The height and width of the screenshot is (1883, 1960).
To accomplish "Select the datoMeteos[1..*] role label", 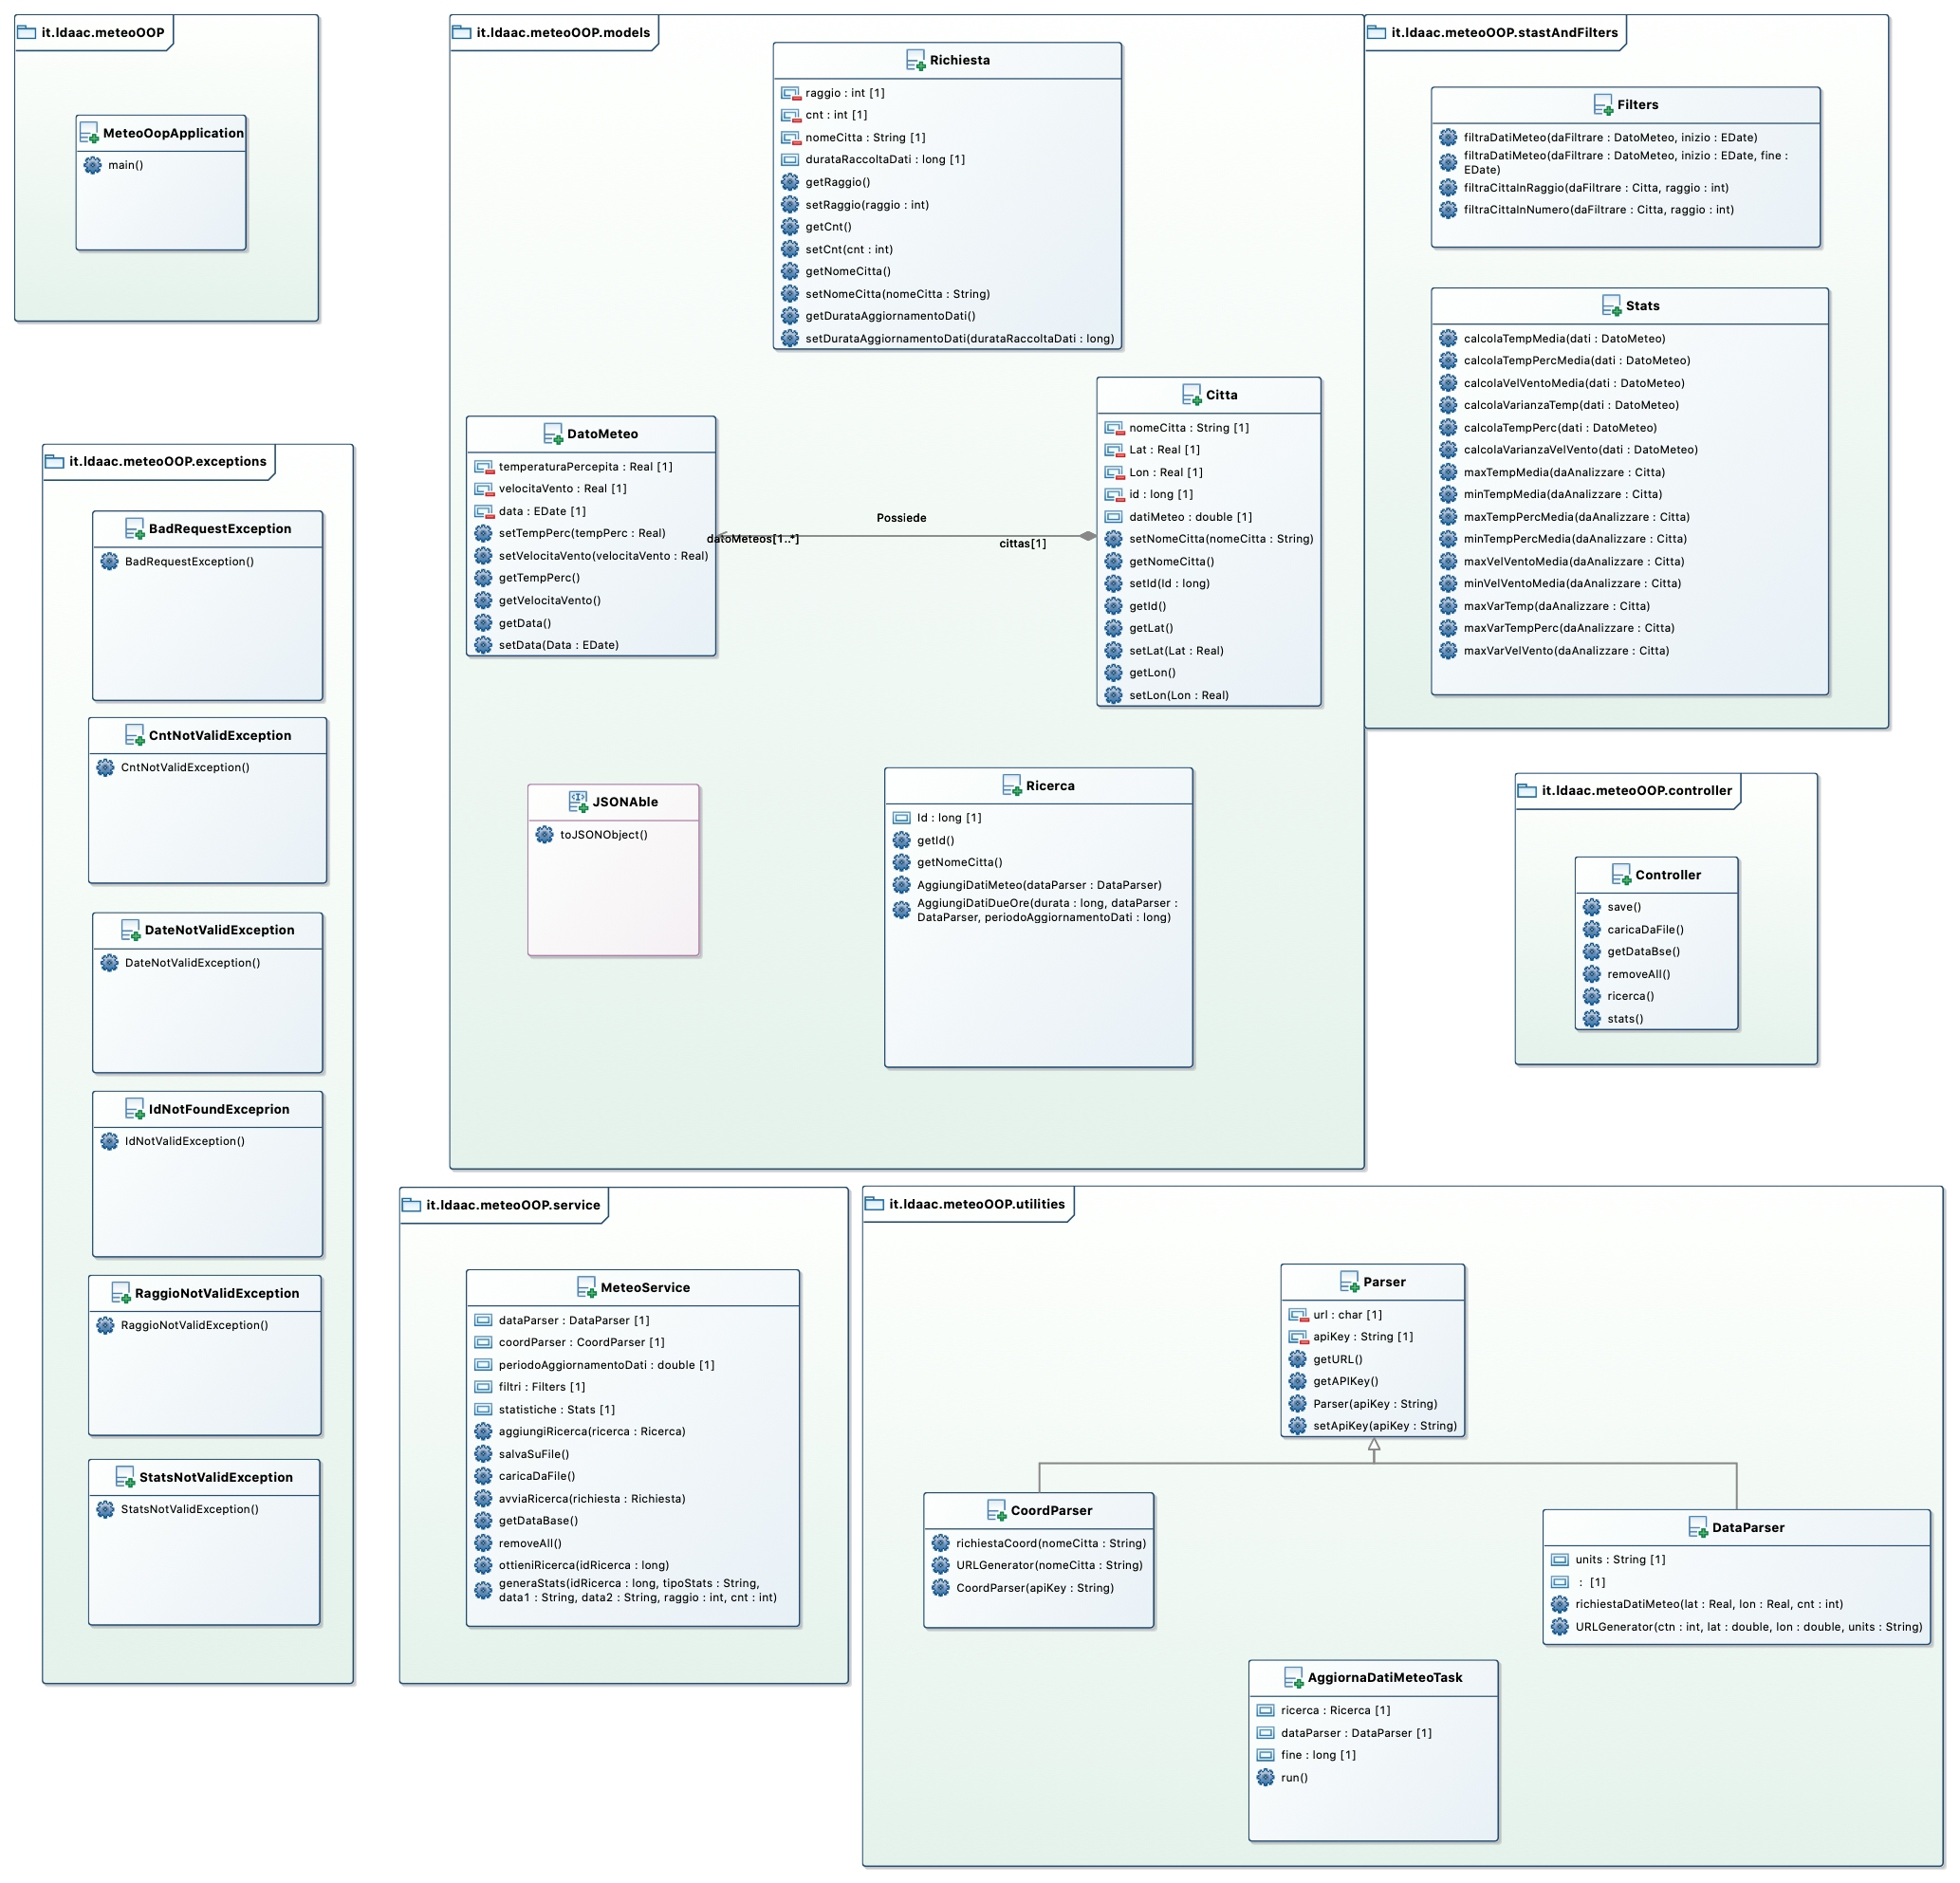I will click(x=753, y=540).
